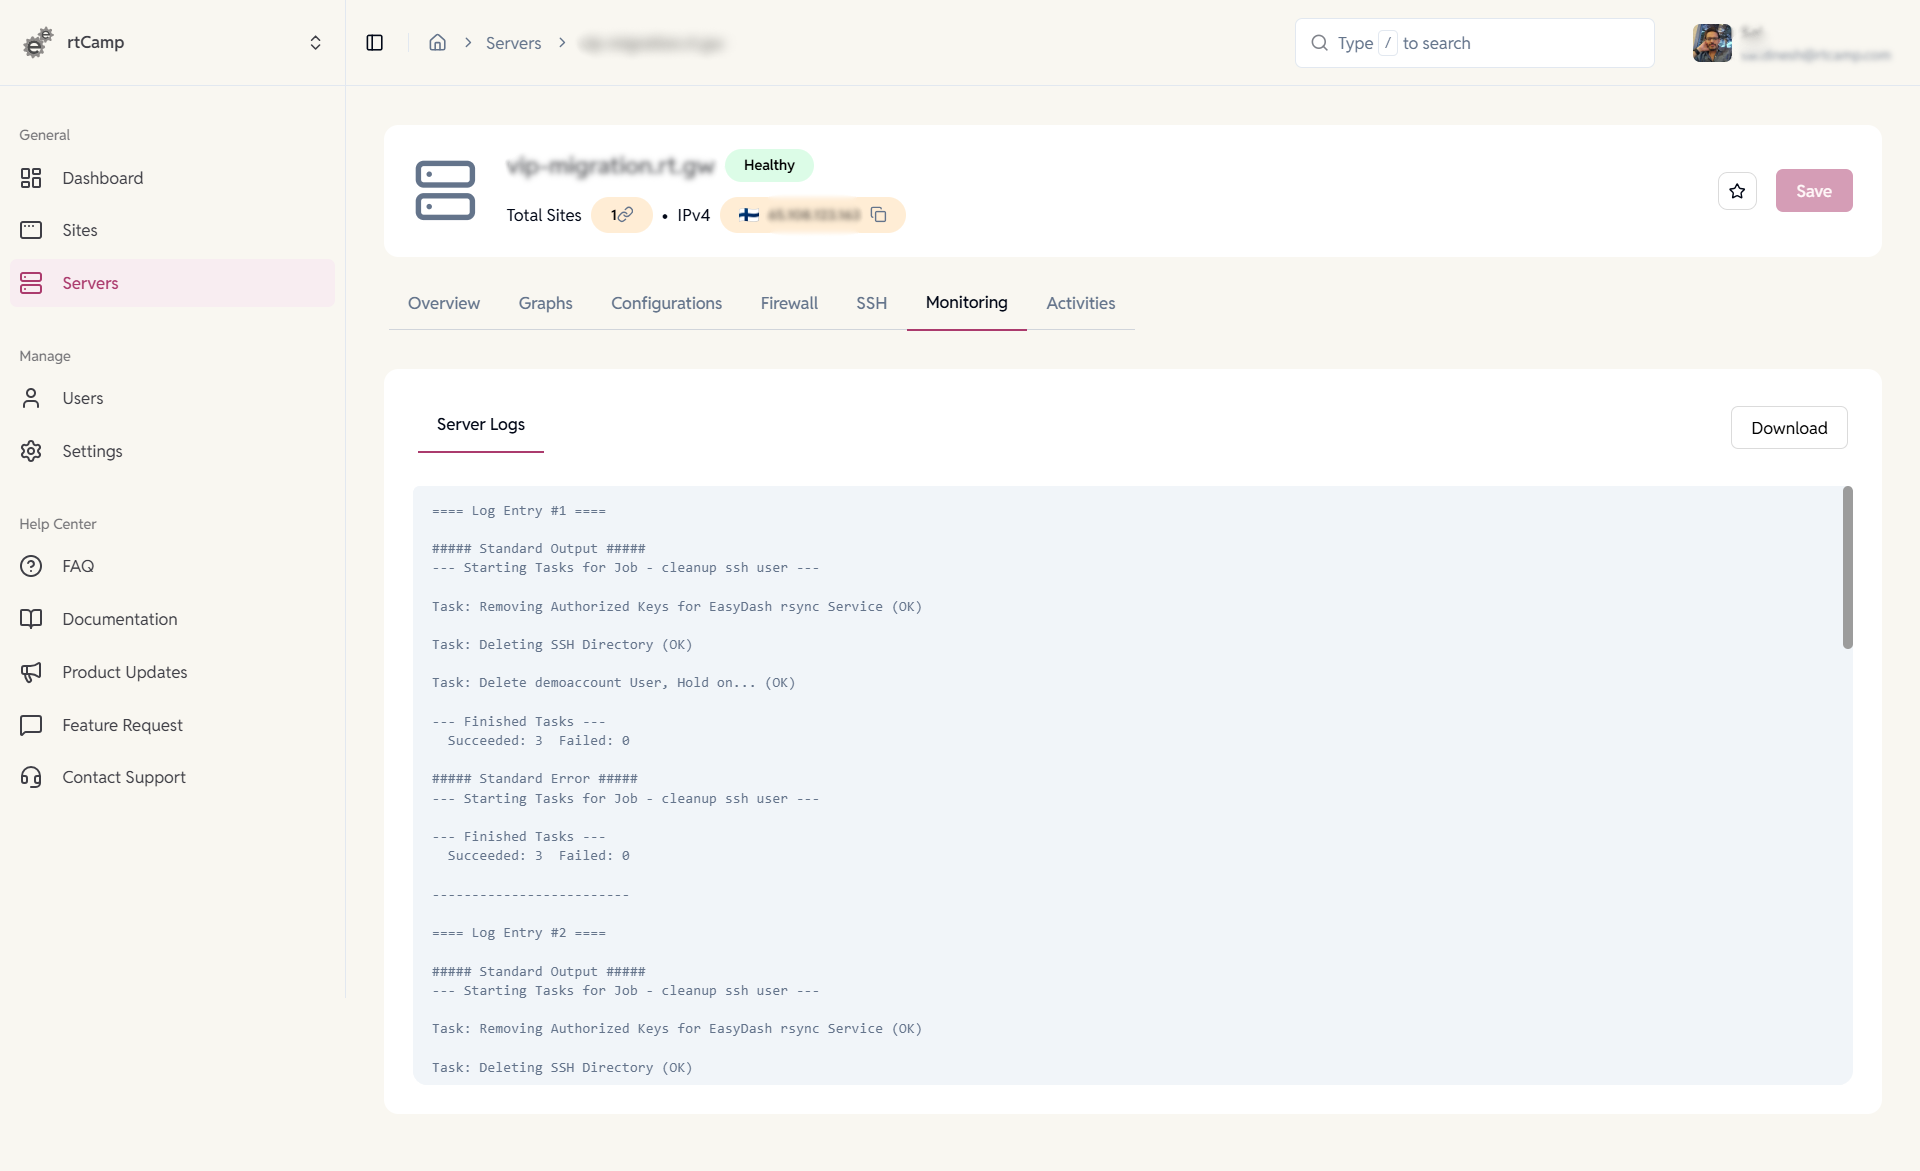This screenshot has height=1171, width=1920.
Task: View the Documentation page
Action: coord(119,619)
